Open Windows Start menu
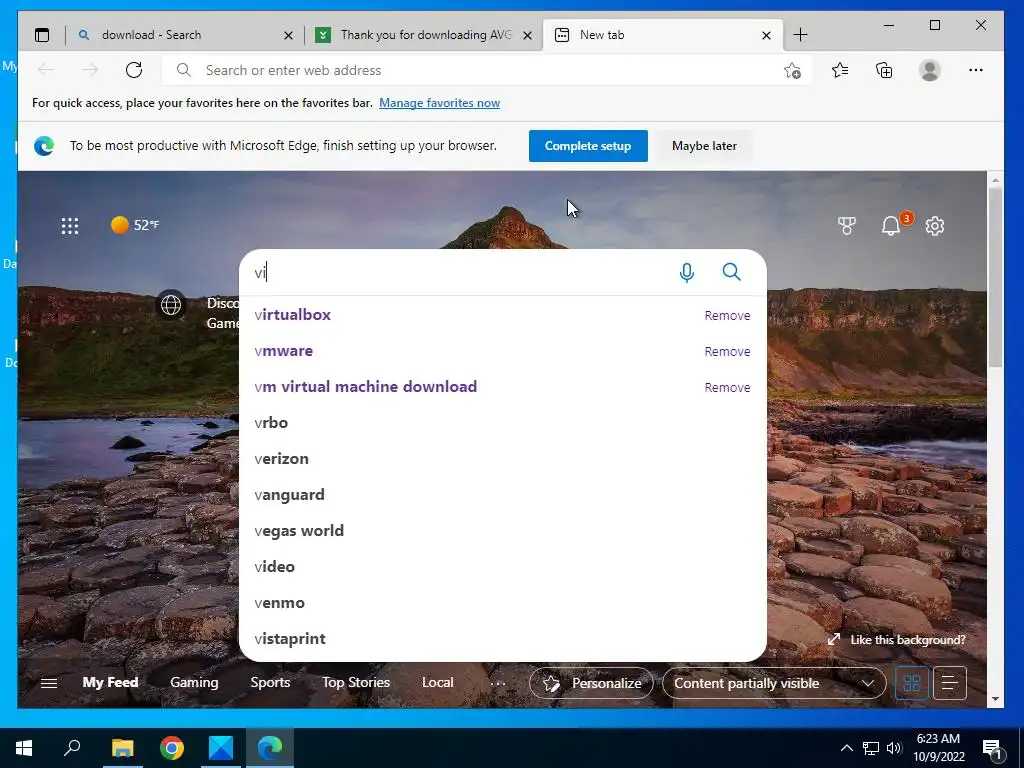 coord(24,748)
